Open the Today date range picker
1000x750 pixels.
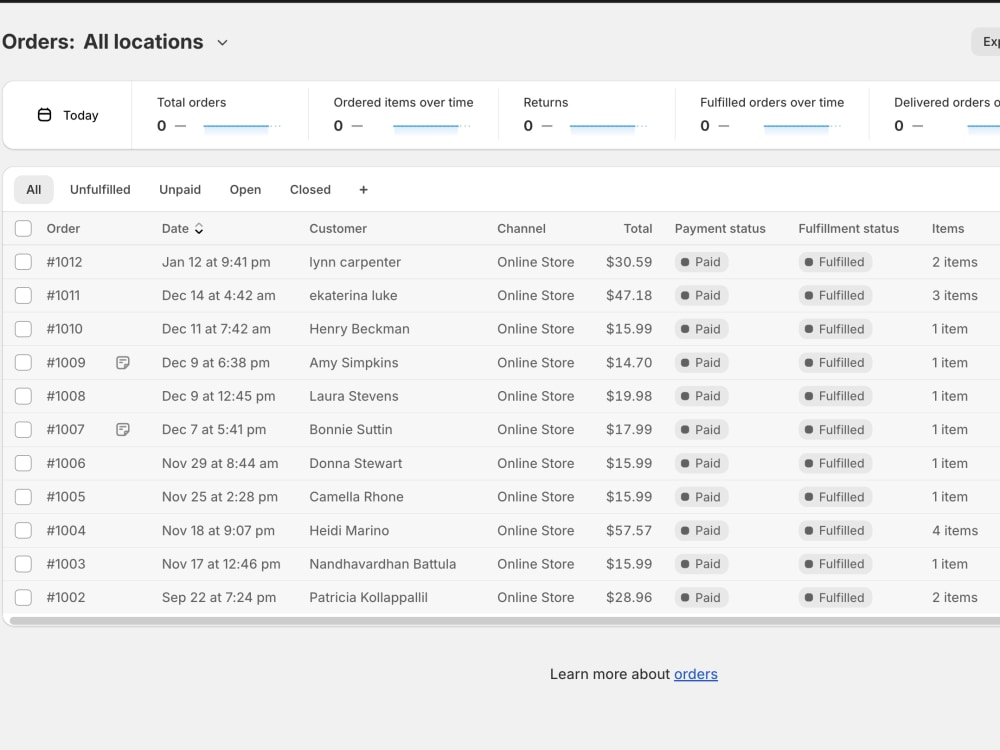coord(68,115)
